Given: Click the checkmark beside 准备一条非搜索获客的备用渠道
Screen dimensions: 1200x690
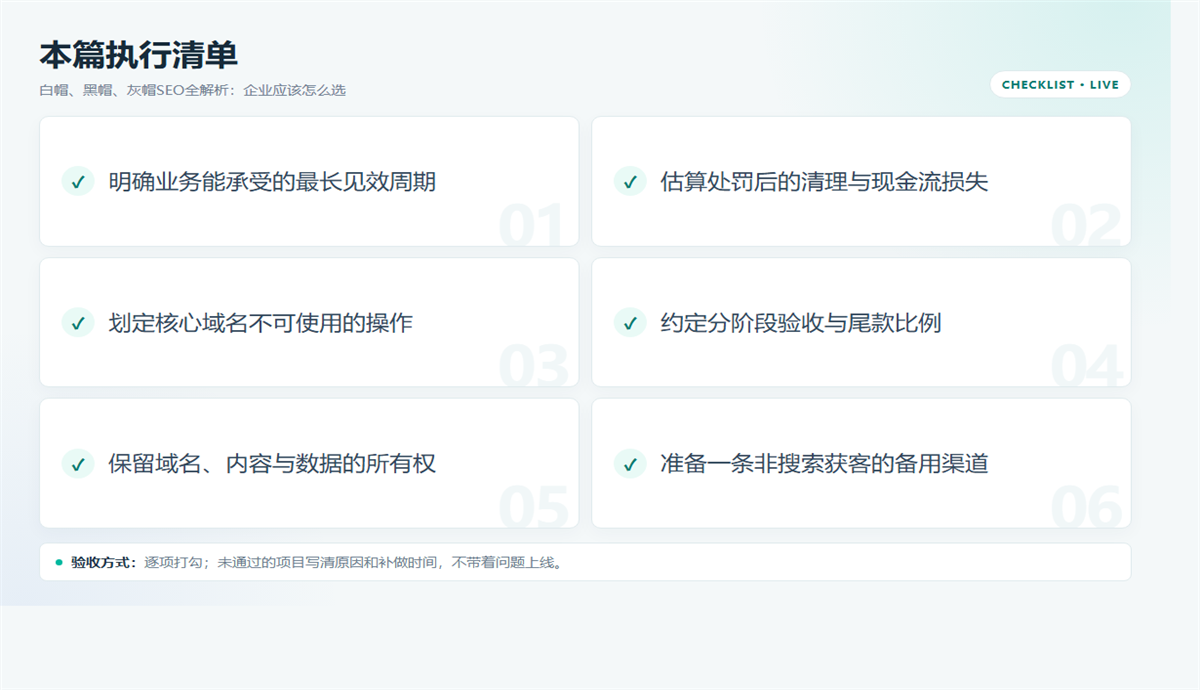Looking at the screenshot, I should 630,464.
